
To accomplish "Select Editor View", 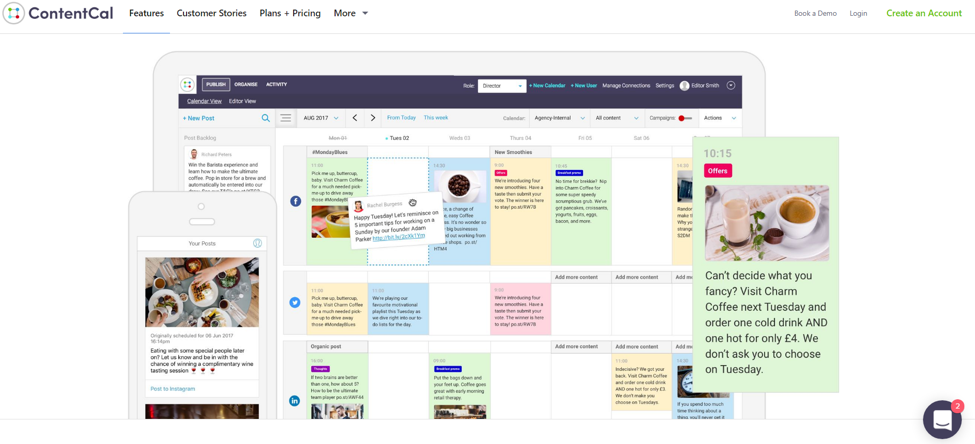I will pyautogui.click(x=243, y=101).
